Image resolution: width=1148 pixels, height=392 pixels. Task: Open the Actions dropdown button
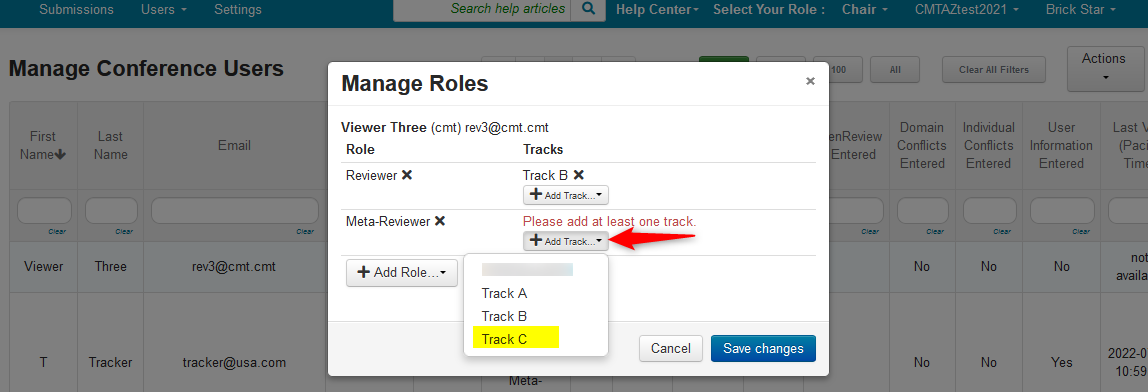pyautogui.click(x=1106, y=67)
